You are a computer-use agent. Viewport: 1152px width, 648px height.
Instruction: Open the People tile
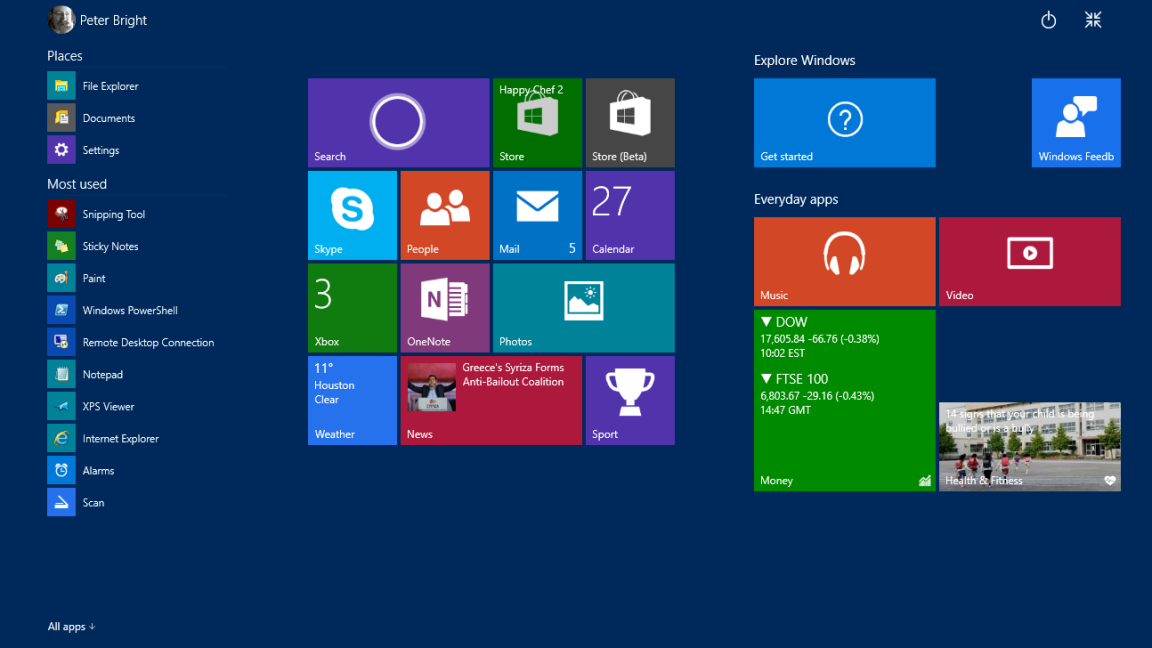click(444, 215)
